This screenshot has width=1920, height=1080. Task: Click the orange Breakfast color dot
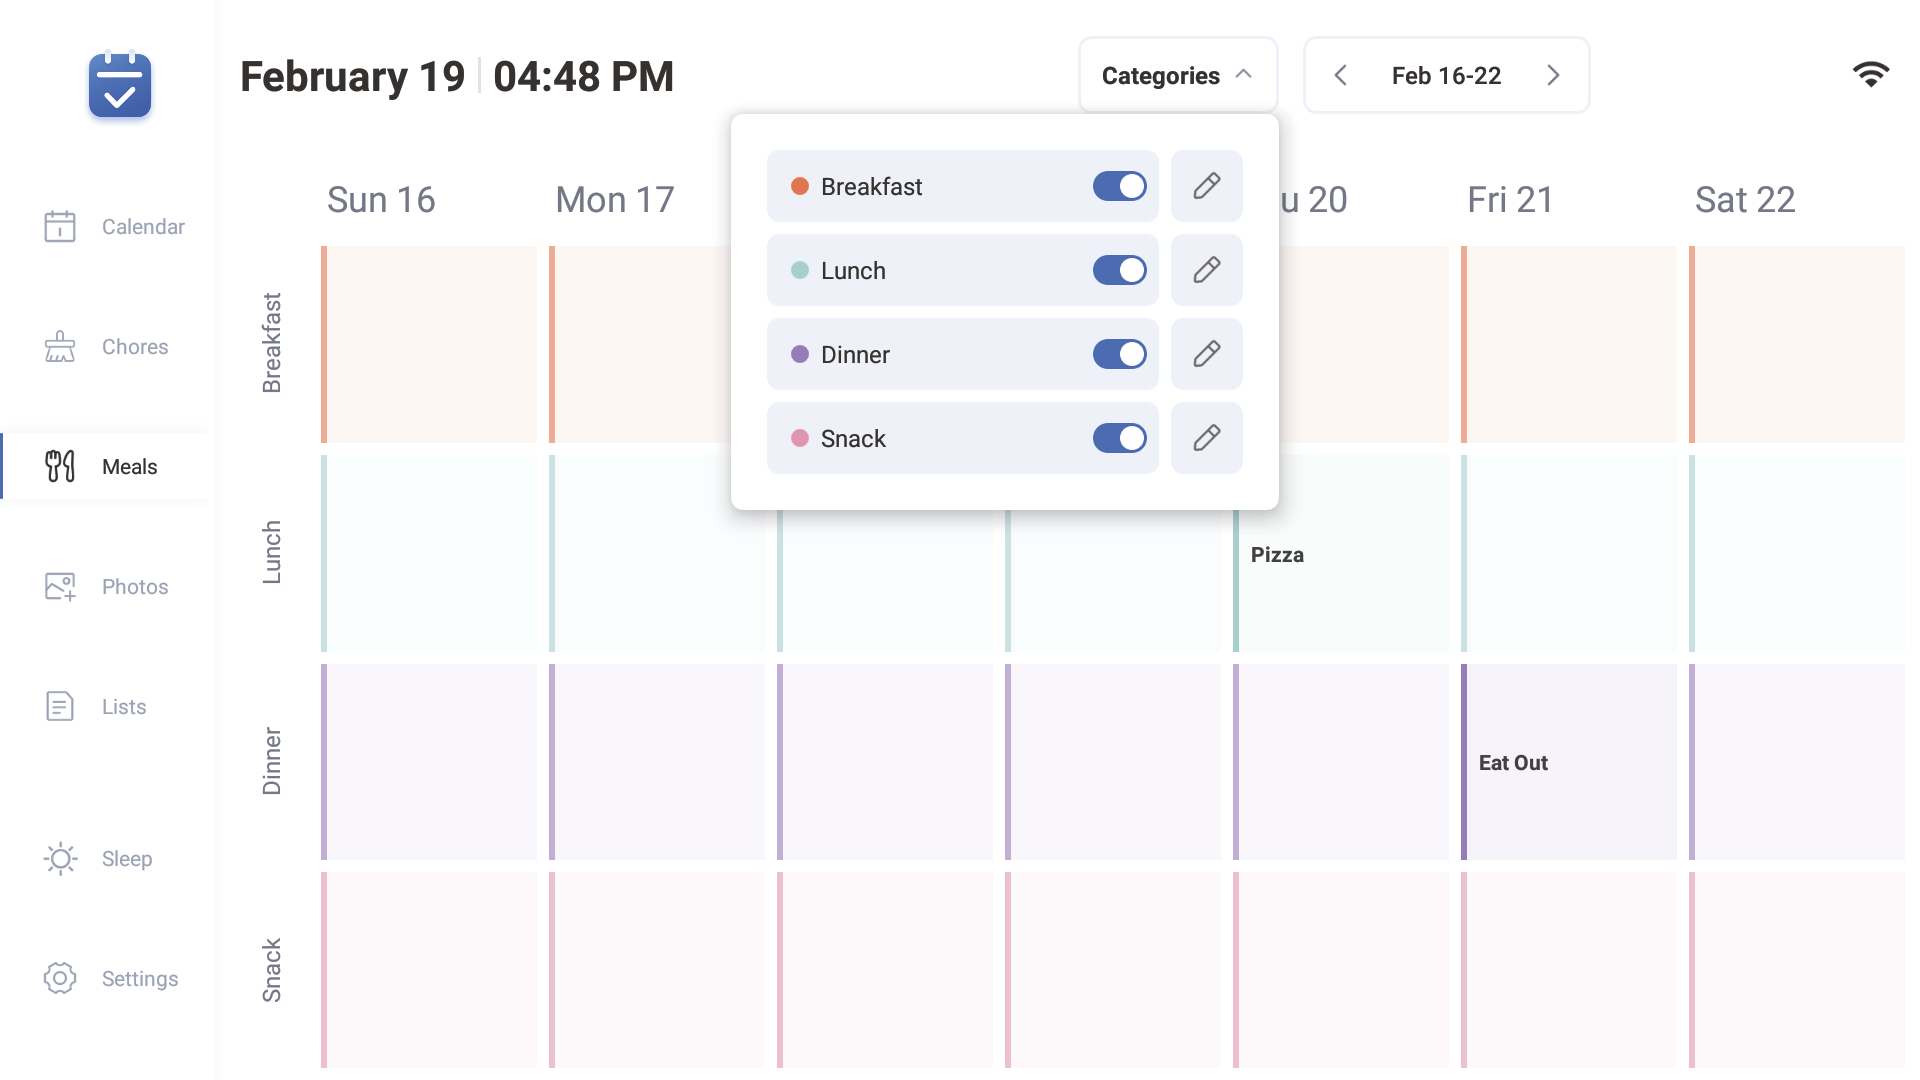pos(800,187)
